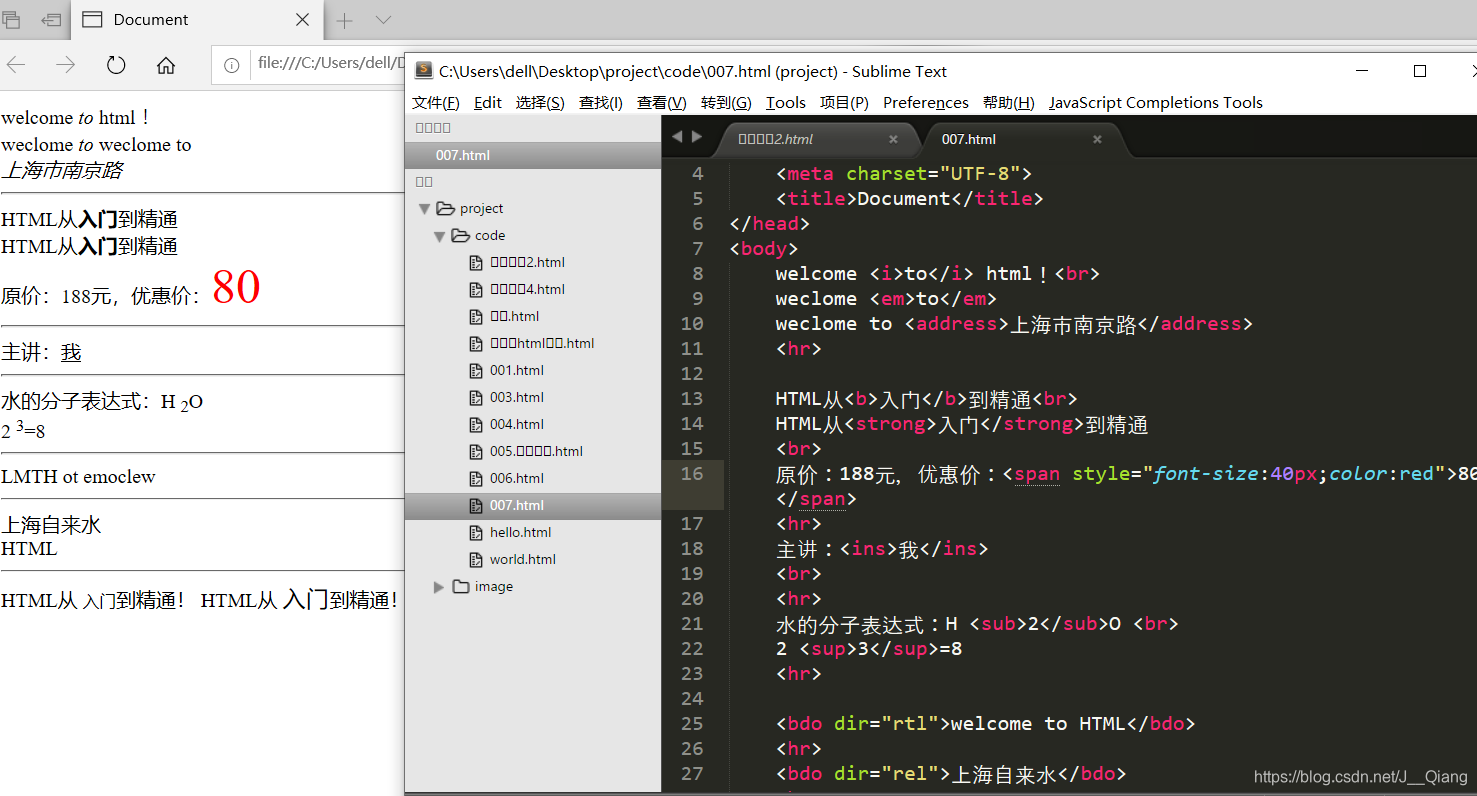Reload the browser page
The image size is (1477, 796).
point(116,65)
